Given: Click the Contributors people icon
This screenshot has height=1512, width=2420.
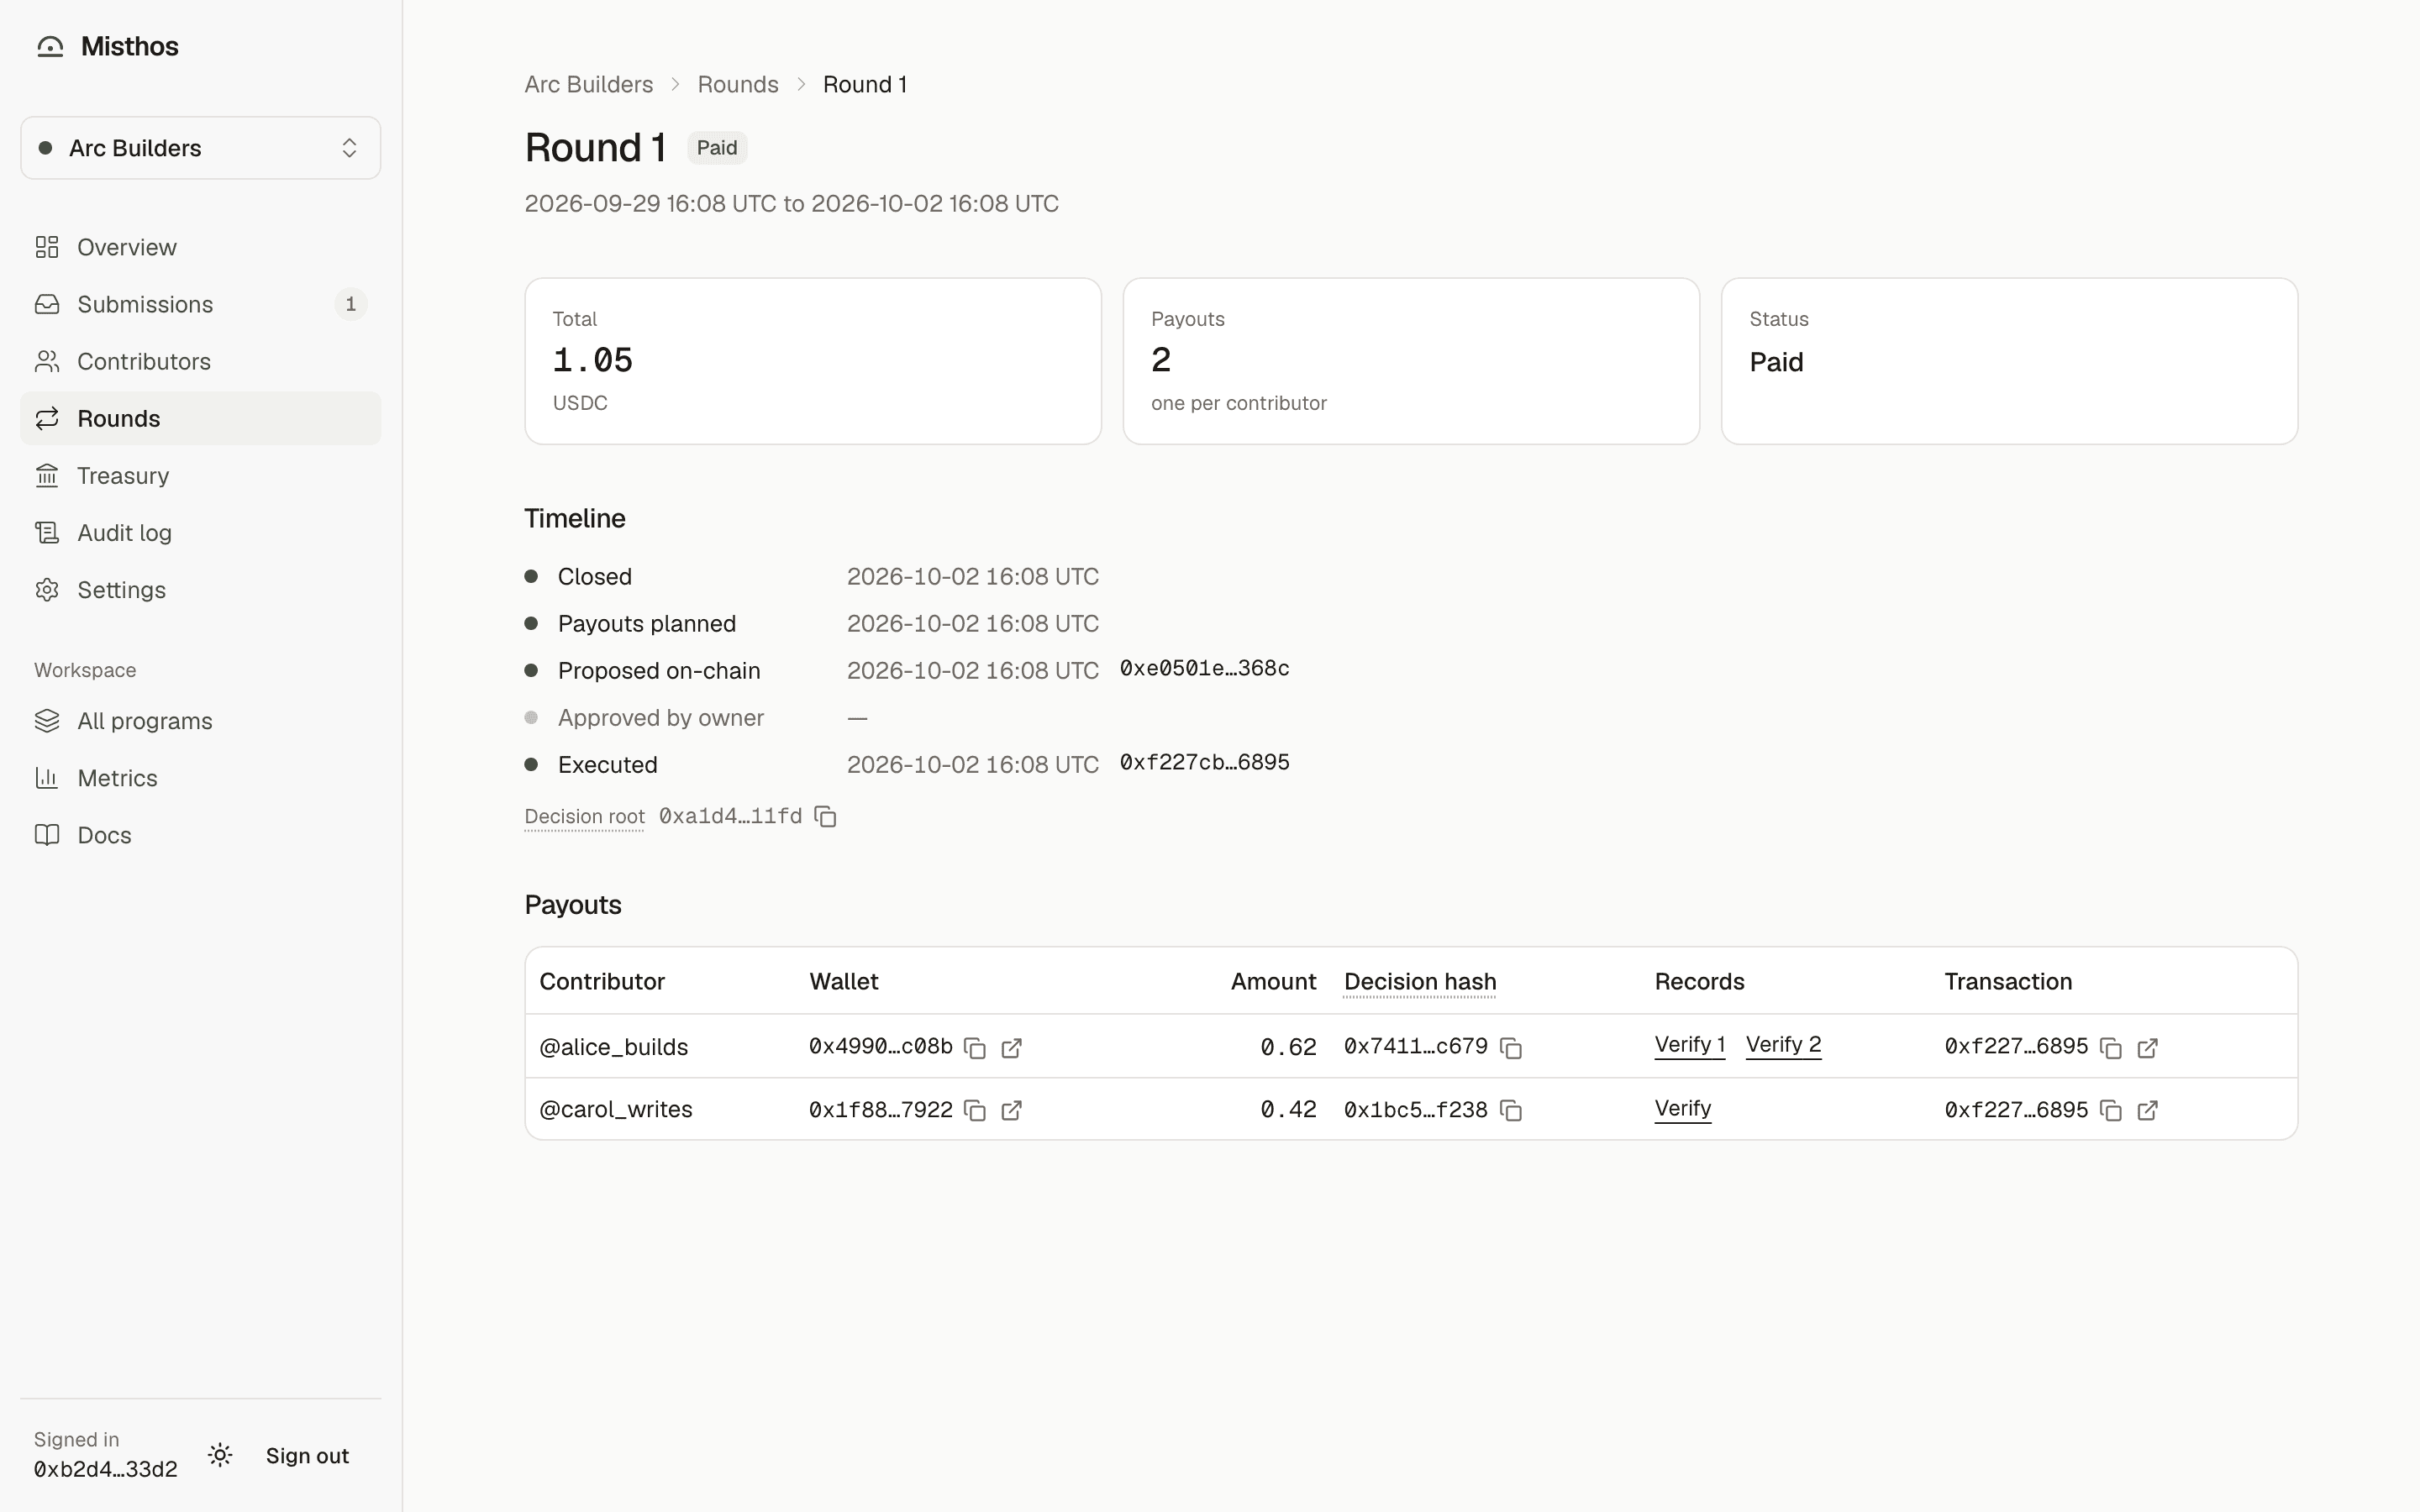Looking at the screenshot, I should (x=47, y=361).
